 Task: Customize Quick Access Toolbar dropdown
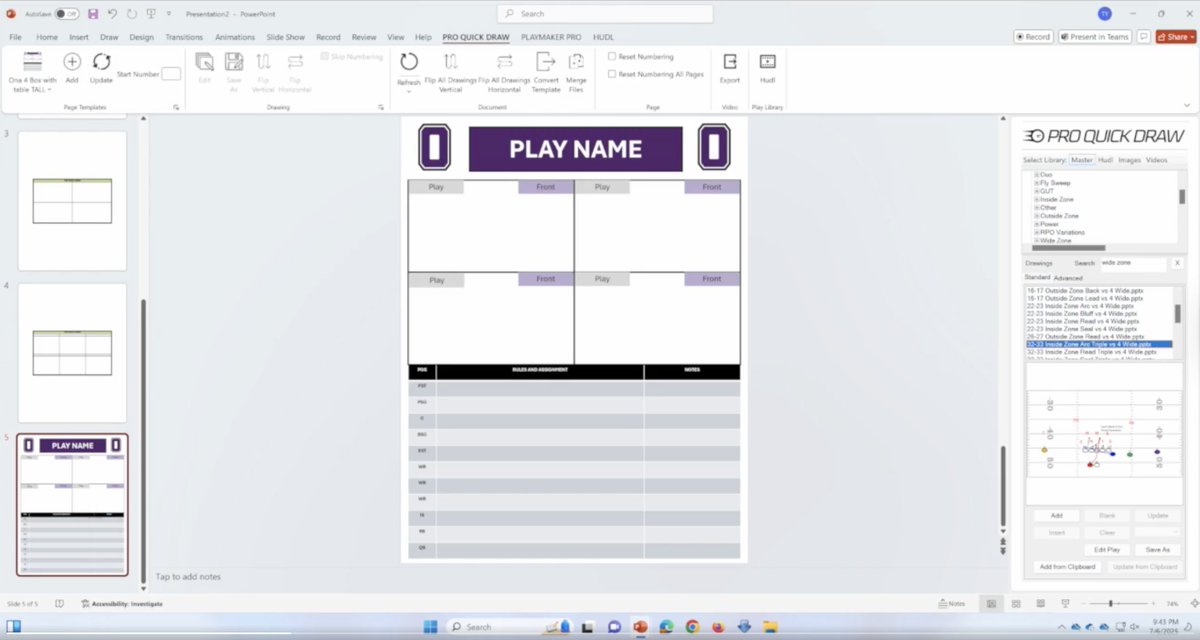167,14
